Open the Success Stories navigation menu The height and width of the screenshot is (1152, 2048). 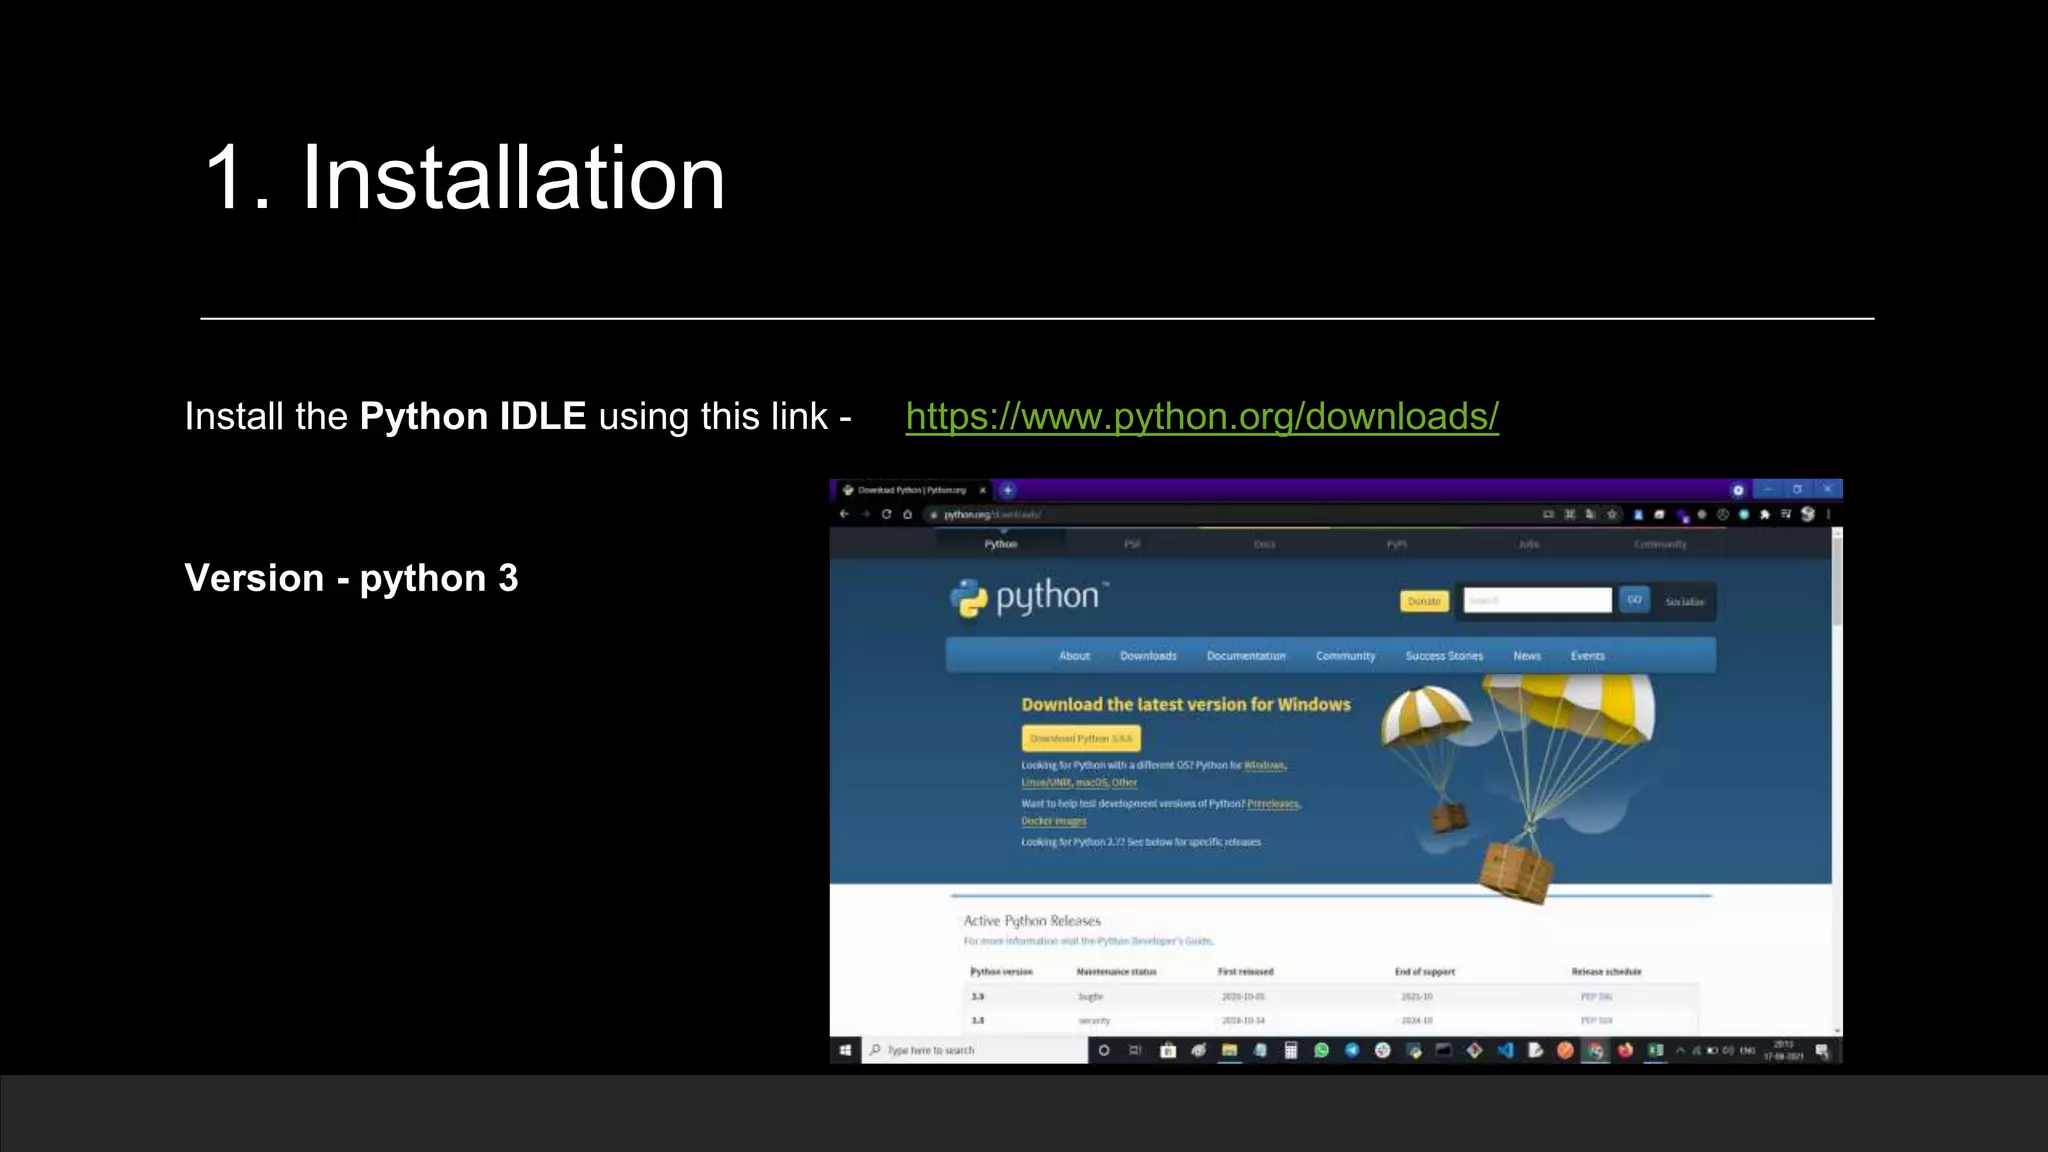(x=1444, y=656)
